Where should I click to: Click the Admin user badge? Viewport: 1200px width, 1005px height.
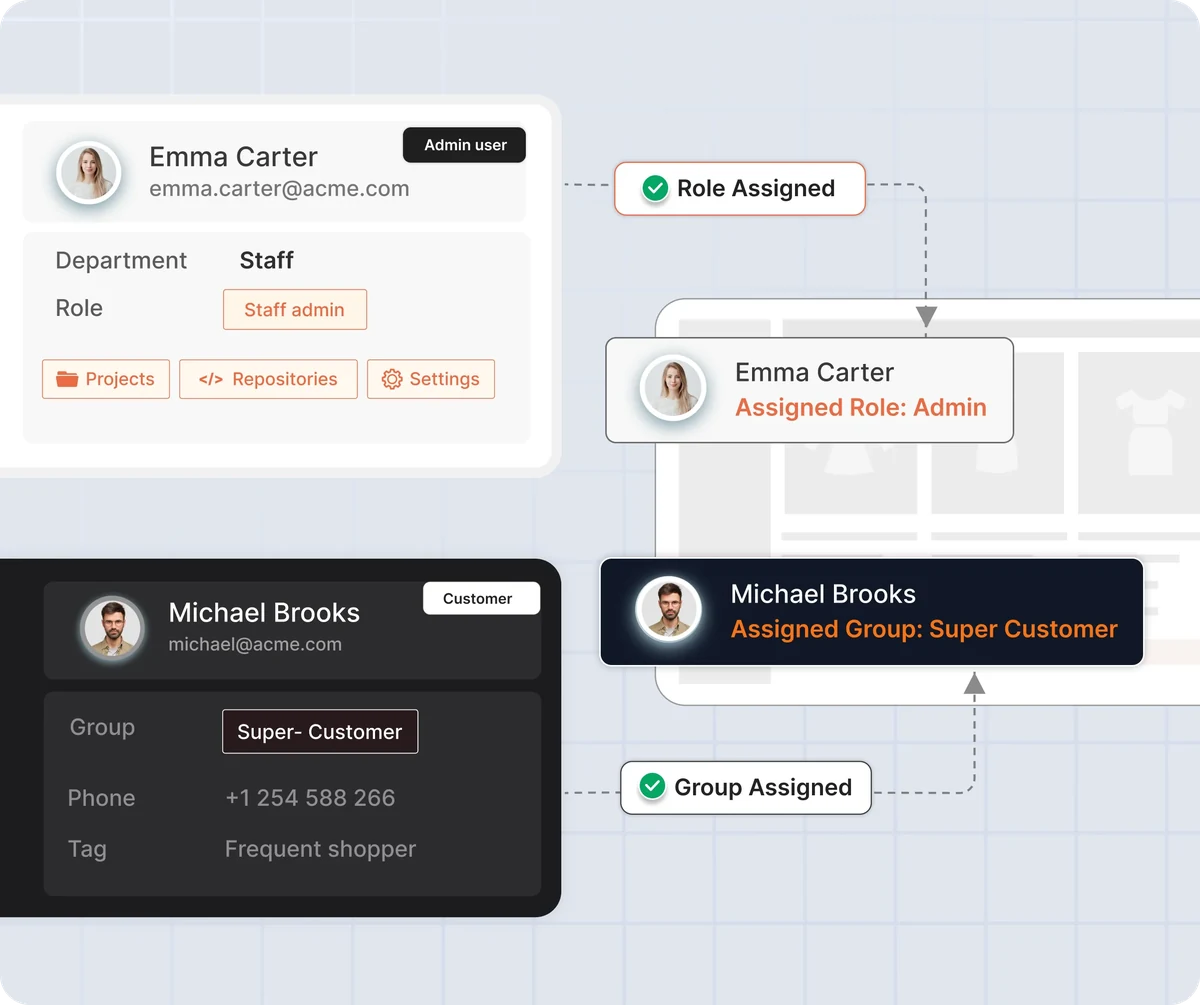click(x=464, y=145)
